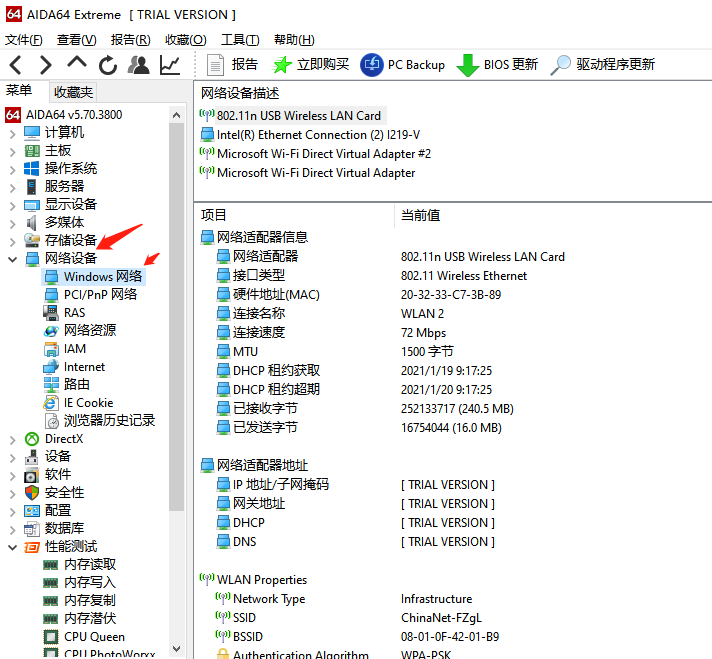This screenshot has width=712, height=659.
Task: Go back with the left arrow toolbar icon
Action: click(15, 65)
